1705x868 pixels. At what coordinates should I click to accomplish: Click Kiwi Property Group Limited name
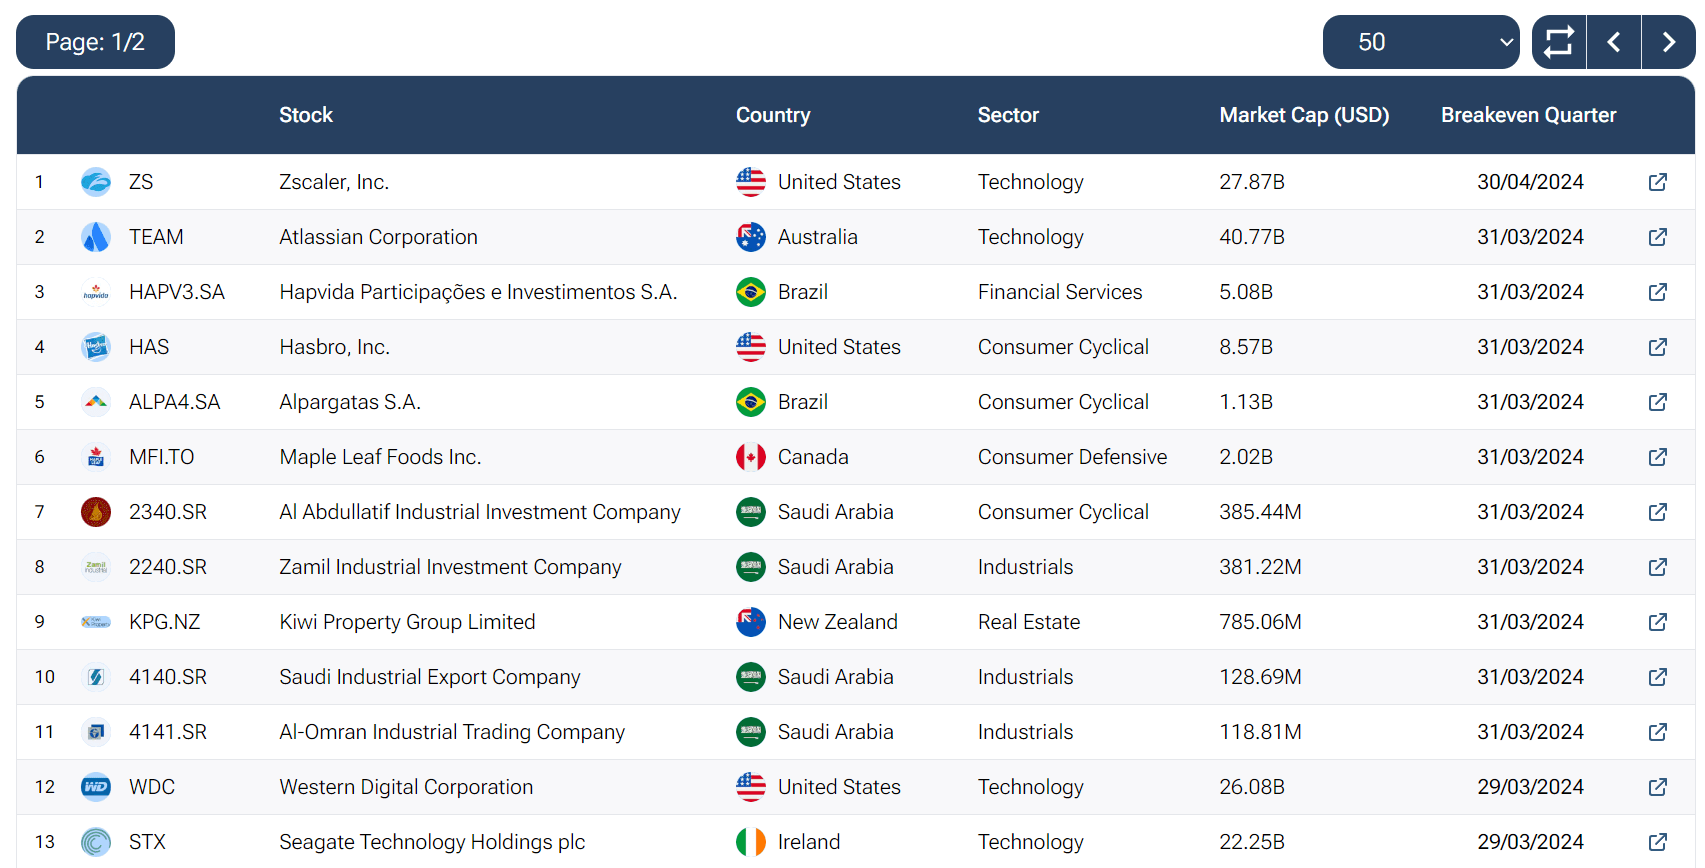407,622
